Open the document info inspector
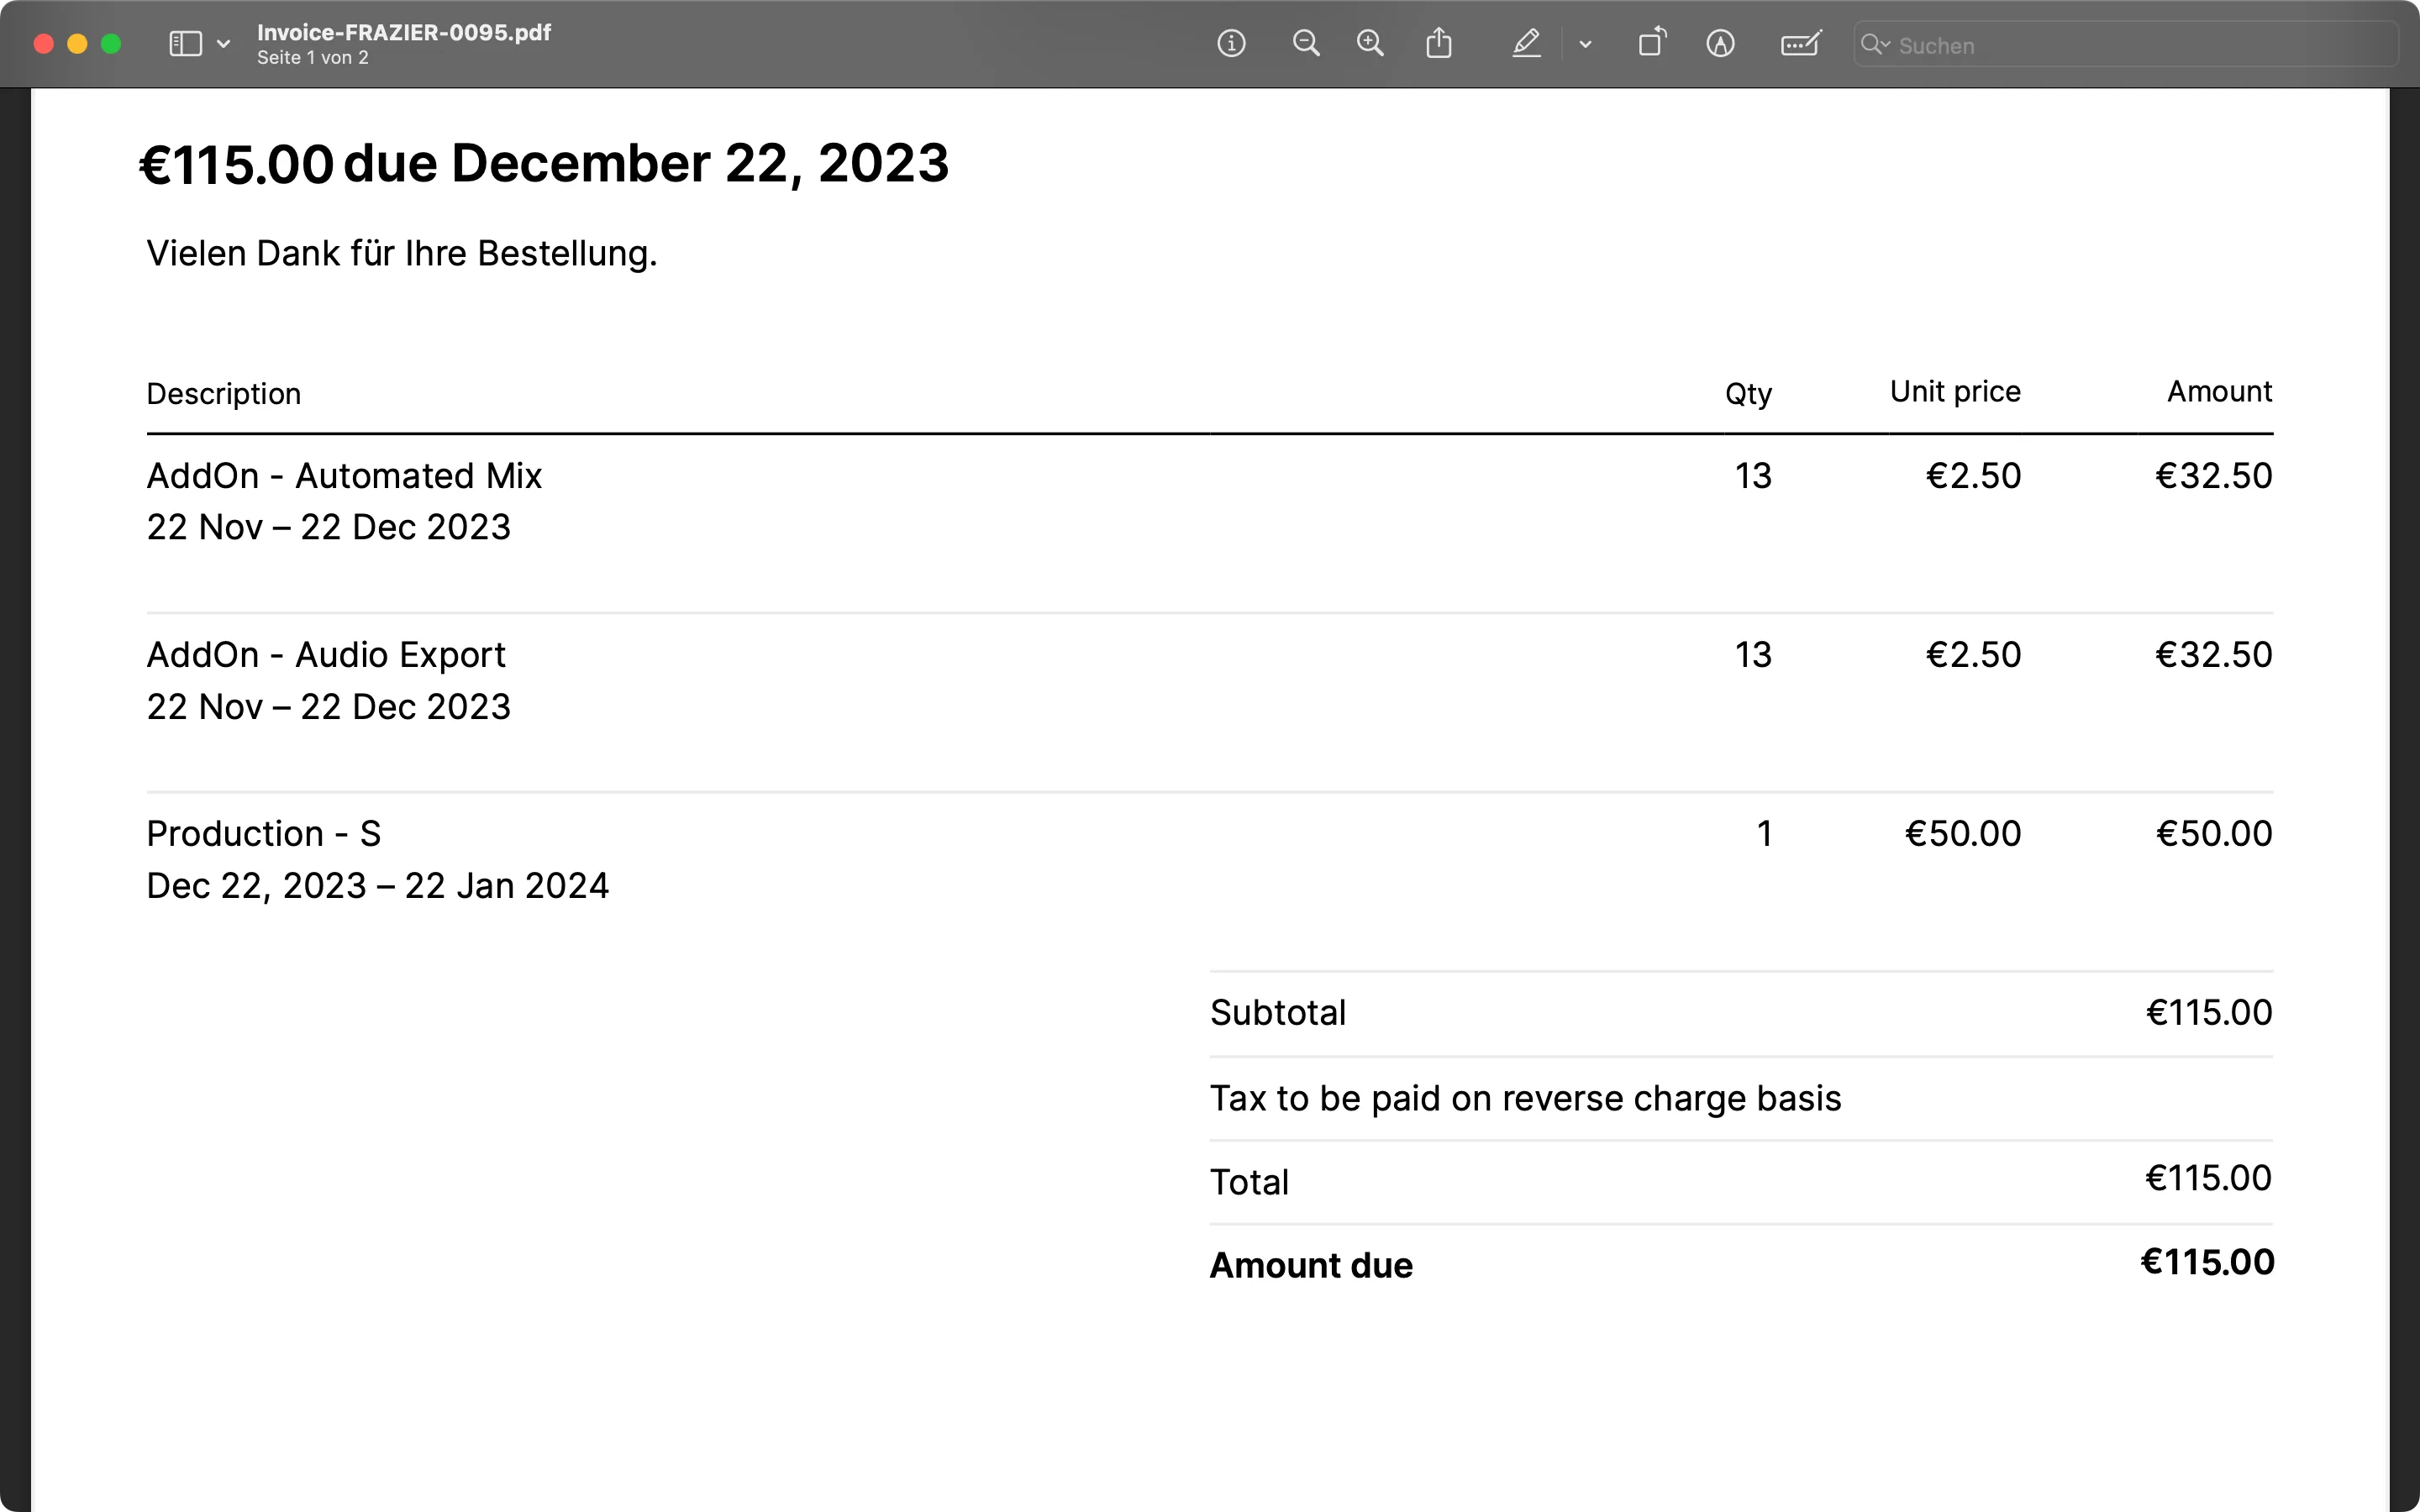 (x=1231, y=44)
